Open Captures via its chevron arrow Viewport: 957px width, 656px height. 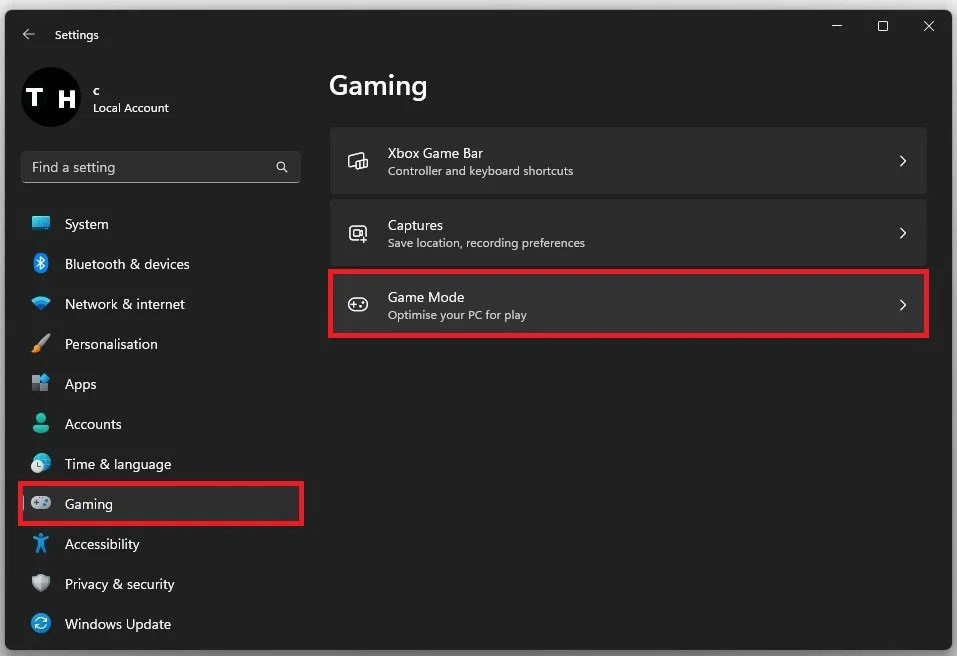903,233
